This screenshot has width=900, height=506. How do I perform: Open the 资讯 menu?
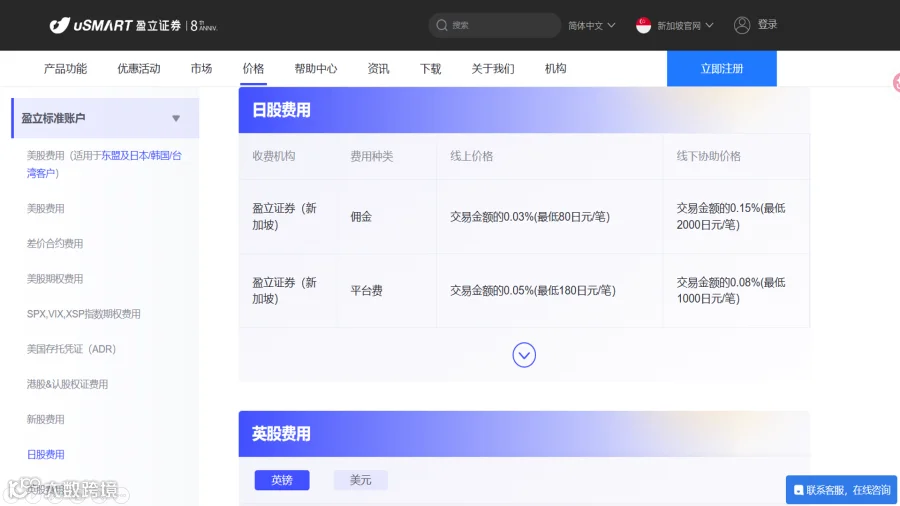[x=378, y=69]
